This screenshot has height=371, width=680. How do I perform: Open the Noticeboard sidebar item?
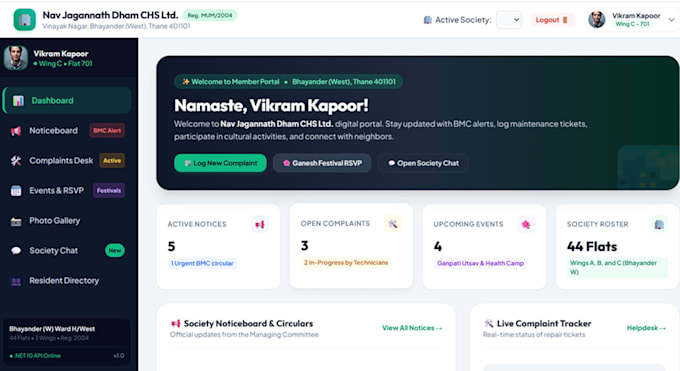(x=67, y=131)
